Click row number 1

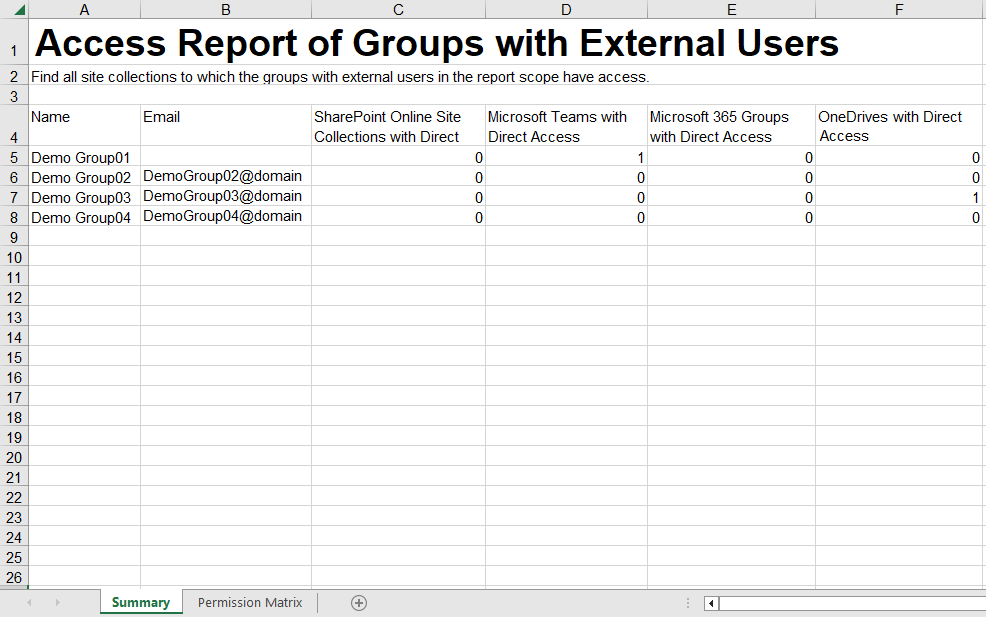coord(14,44)
